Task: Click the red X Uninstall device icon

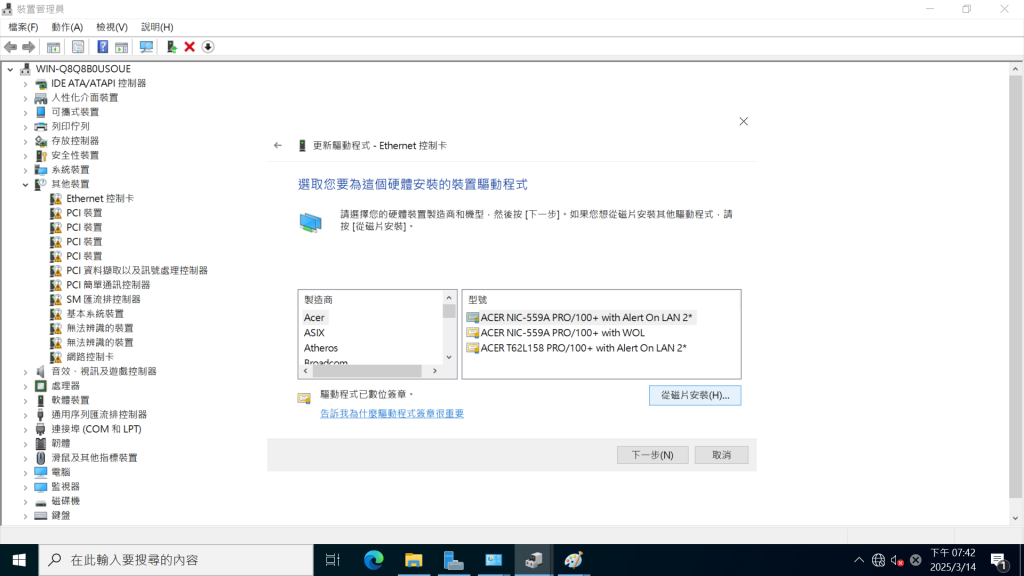Action: click(190, 47)
